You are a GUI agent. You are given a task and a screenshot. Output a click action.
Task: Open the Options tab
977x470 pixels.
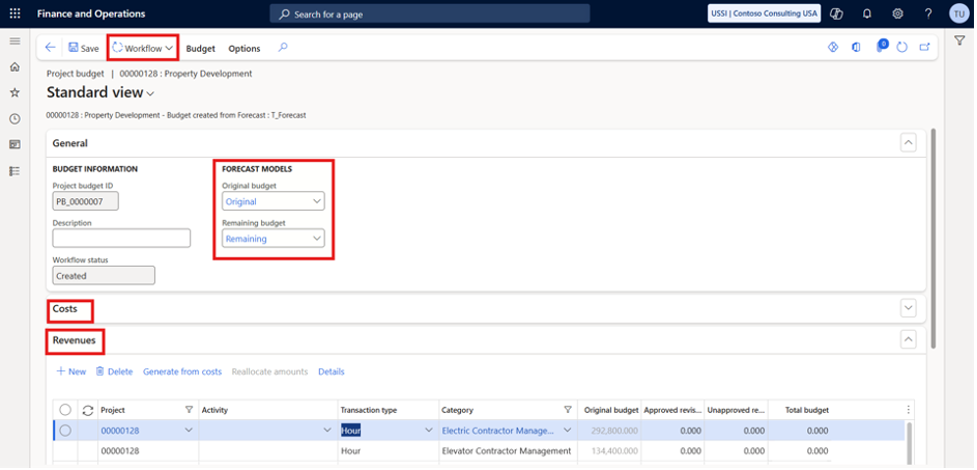[244, 48]
